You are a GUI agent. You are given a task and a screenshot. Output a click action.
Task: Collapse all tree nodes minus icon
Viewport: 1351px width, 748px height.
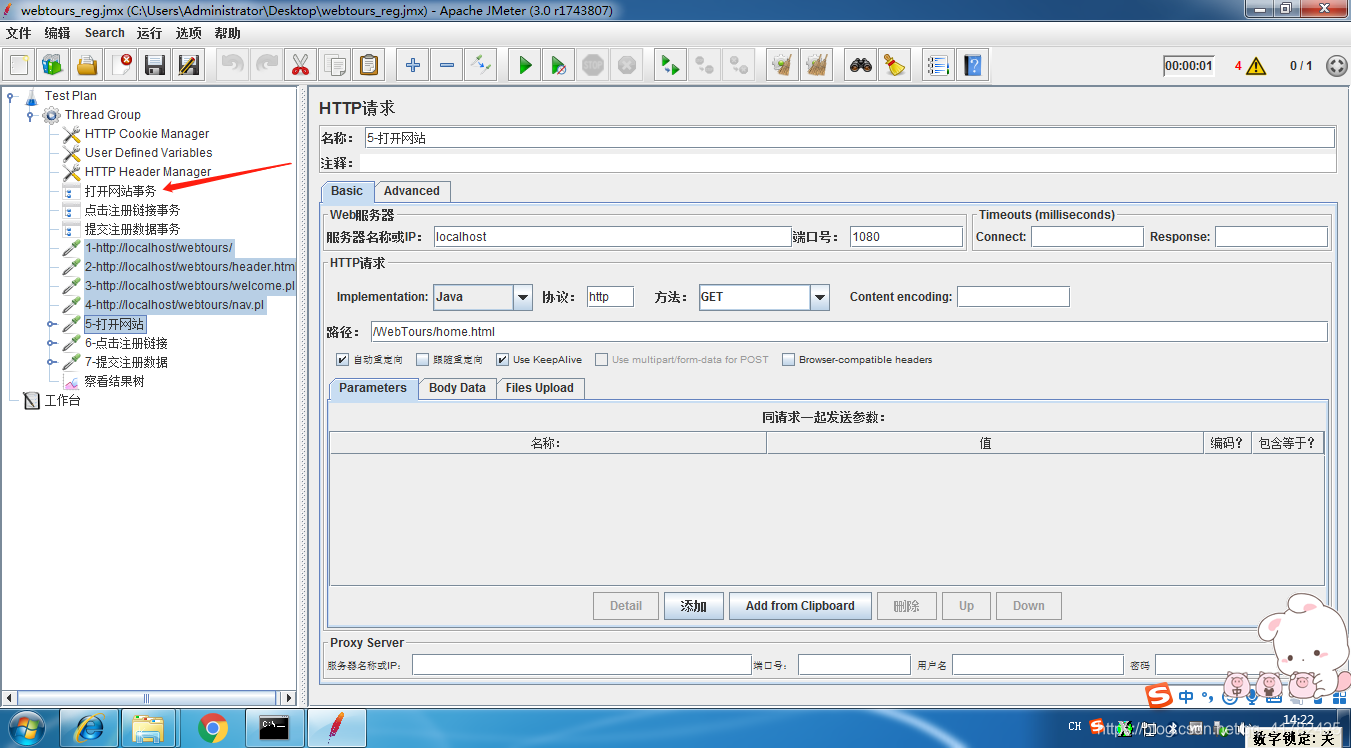click(x=446, y=66)
